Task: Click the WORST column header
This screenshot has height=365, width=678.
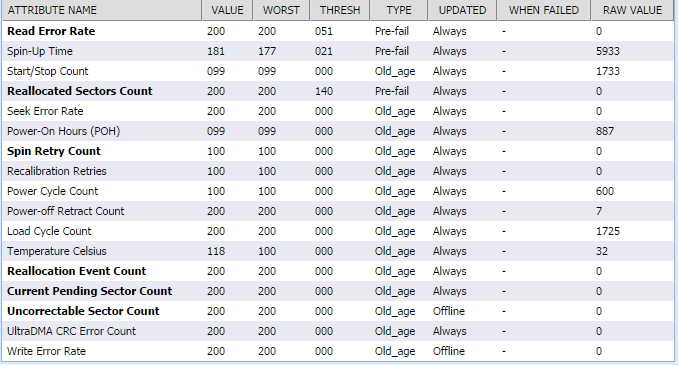Action: pyautogui.click(x=281, y=10)
